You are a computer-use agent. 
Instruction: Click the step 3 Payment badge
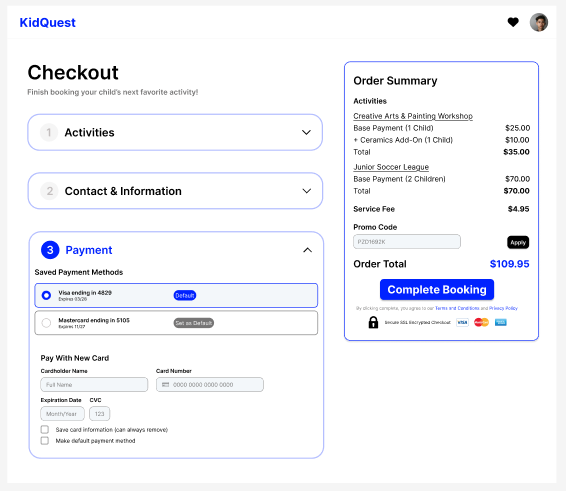tap(50, 250)
